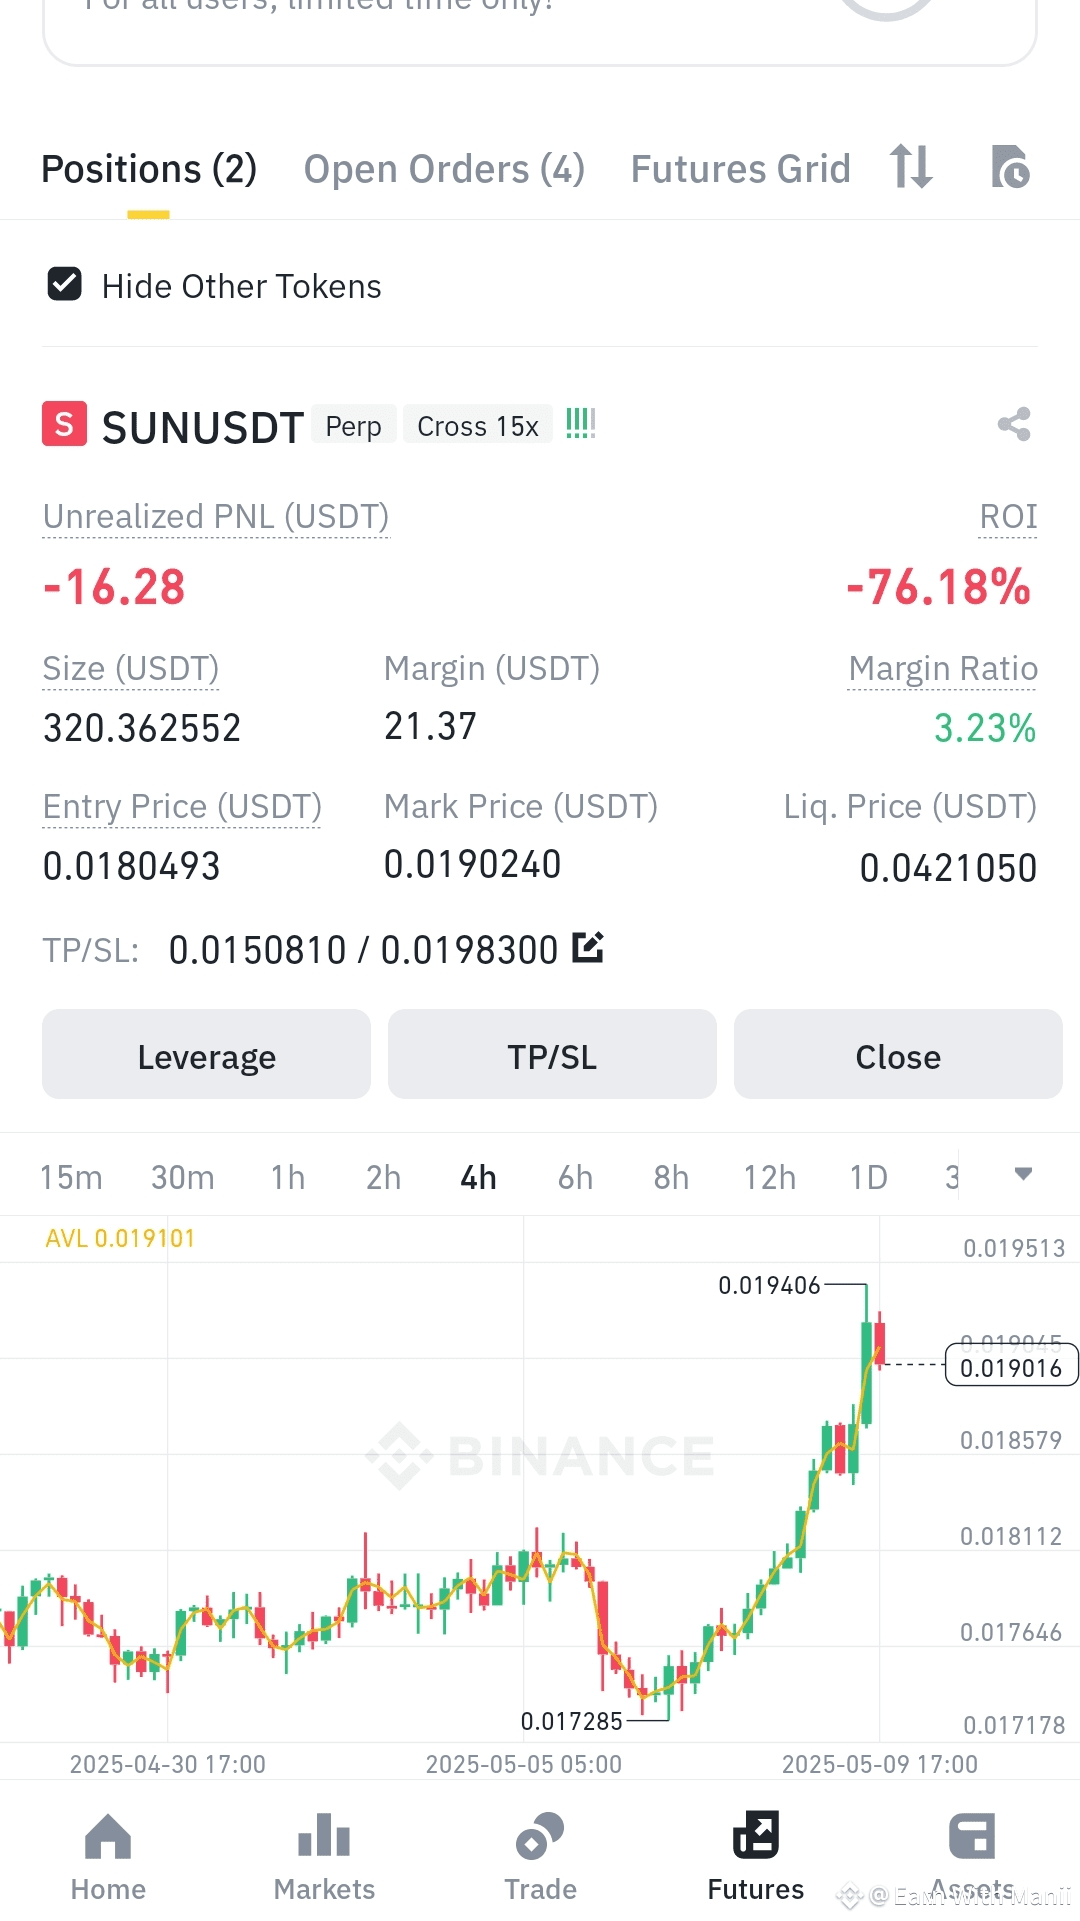This screenshot has height=1921, width=1080.
Task: Open Assets in the bottom bar
Action: point(972,1837)
